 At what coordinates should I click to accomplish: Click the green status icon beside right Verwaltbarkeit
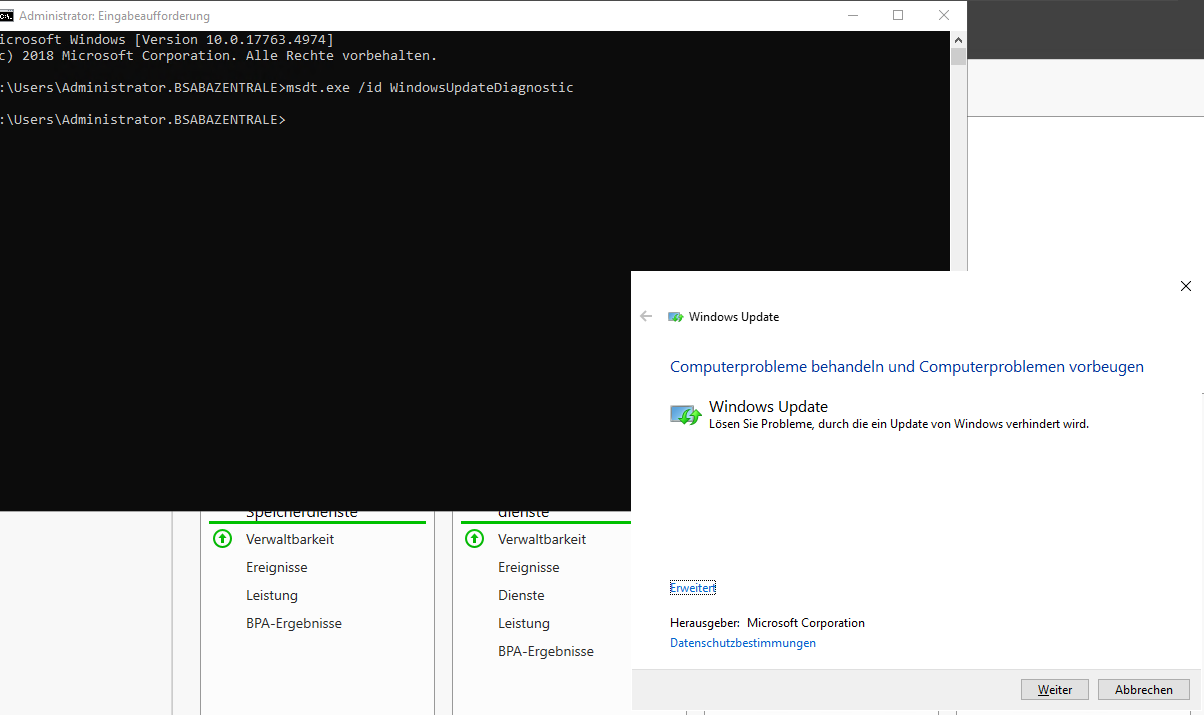point(475,539)
